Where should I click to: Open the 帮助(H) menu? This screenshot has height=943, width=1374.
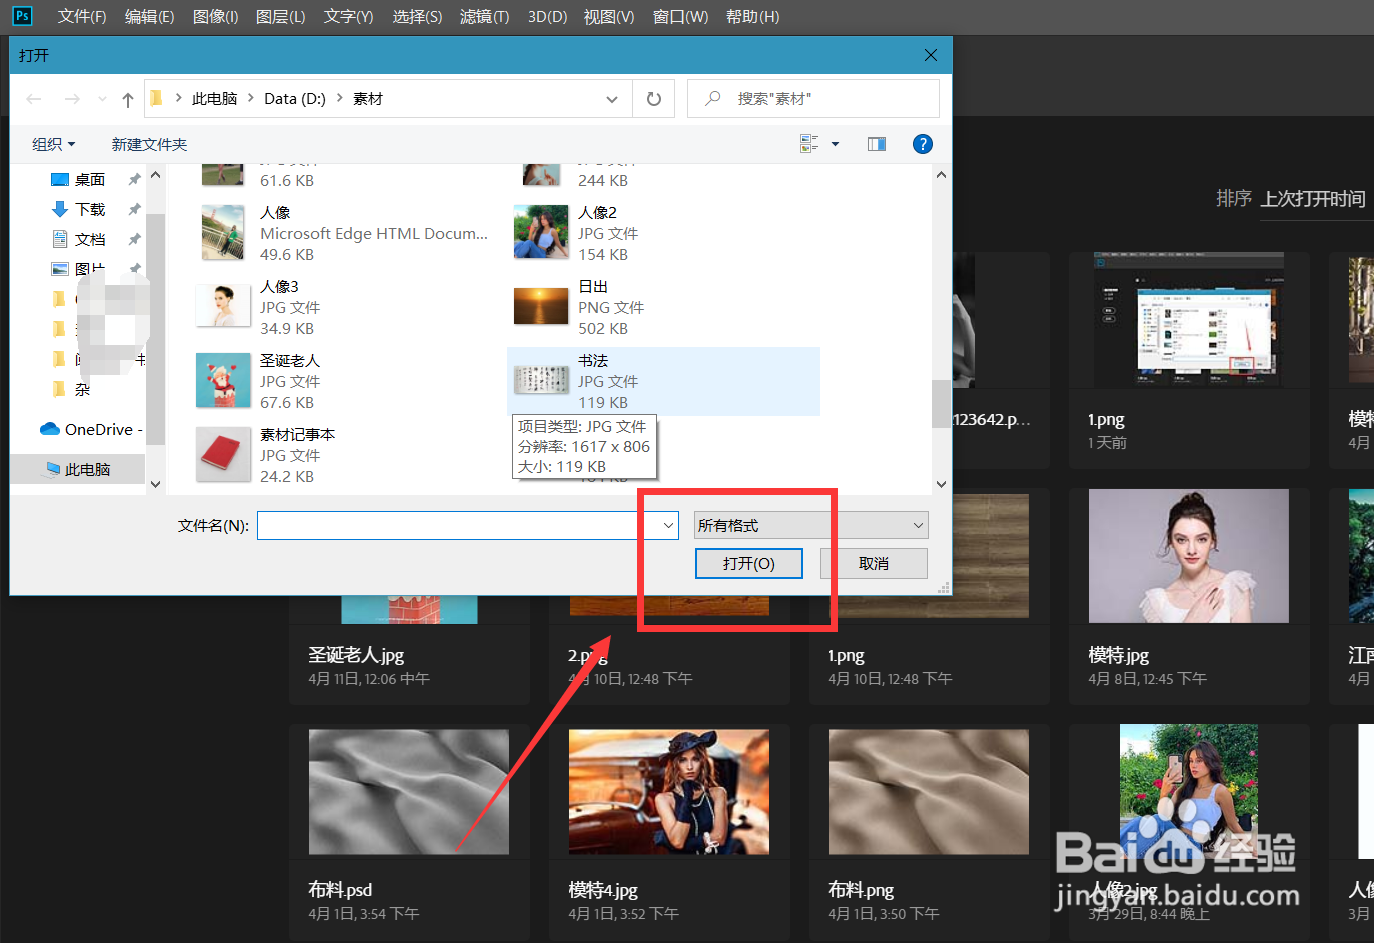[x=752, y=17]
